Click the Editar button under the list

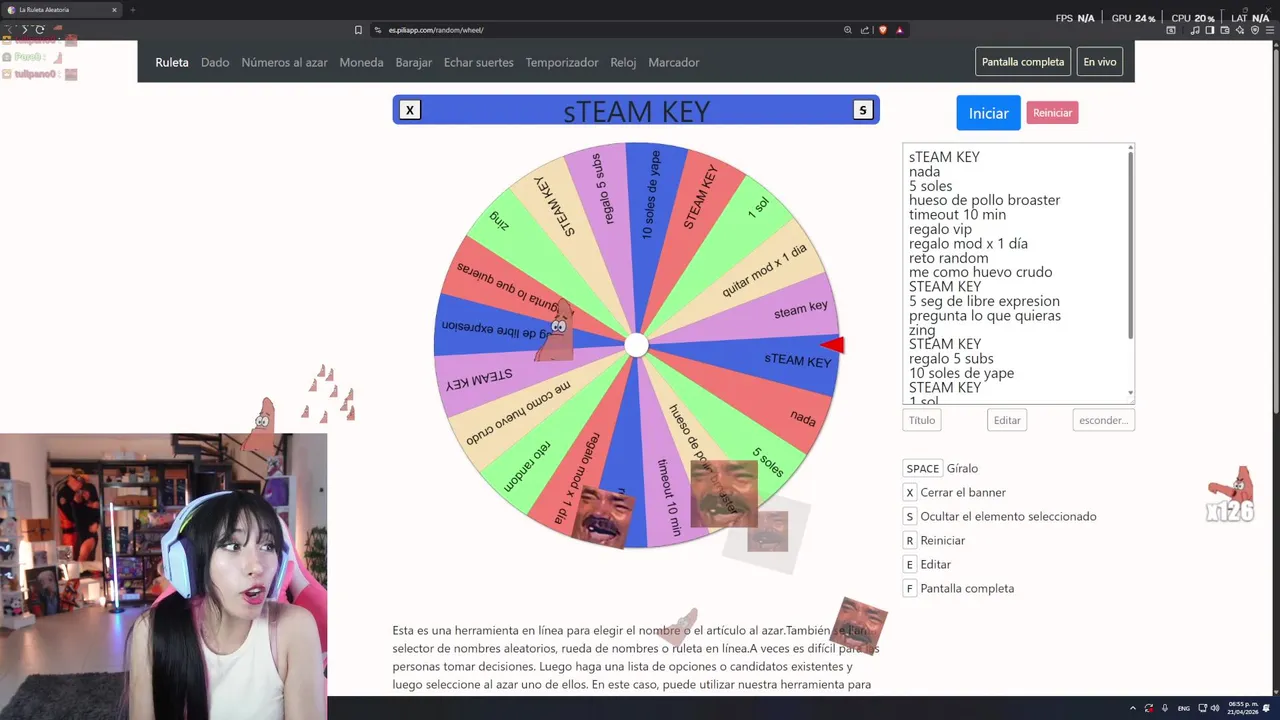(x=1007, y=420)
